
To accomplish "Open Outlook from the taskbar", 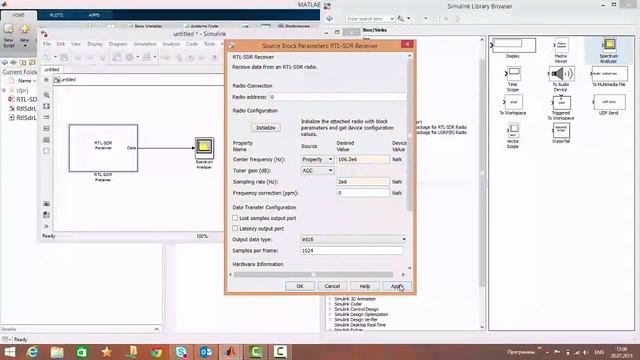I will point(206,352).
